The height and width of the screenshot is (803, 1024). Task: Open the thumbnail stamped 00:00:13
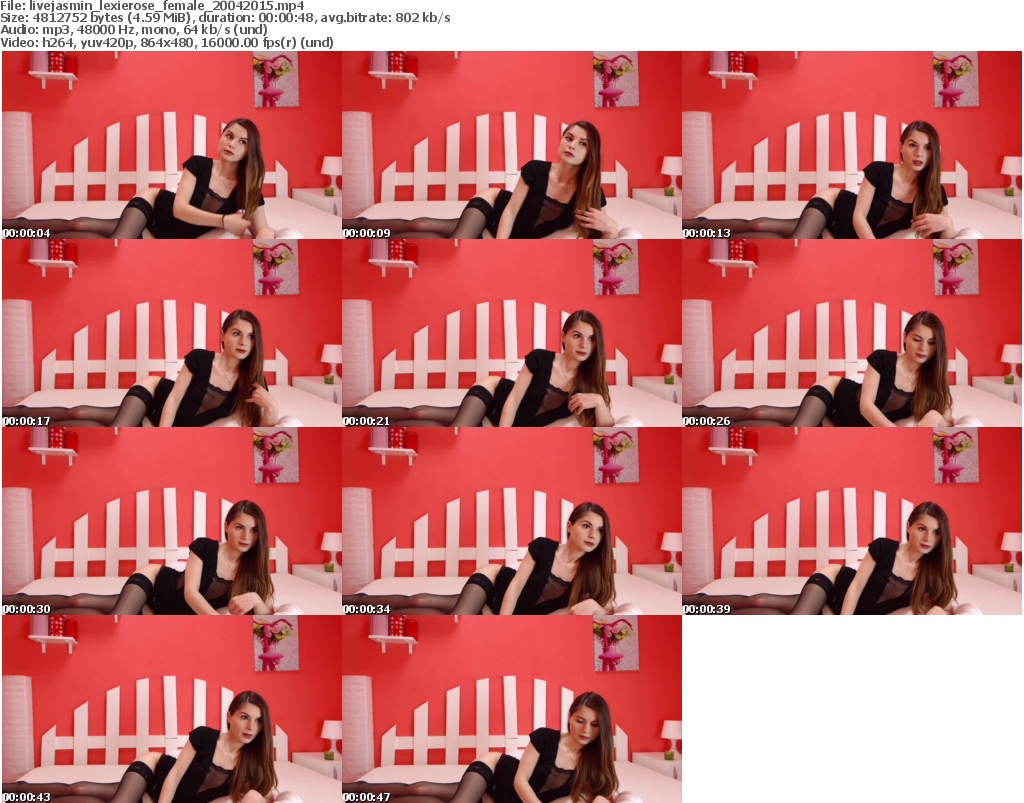click(x=852, y=145)
